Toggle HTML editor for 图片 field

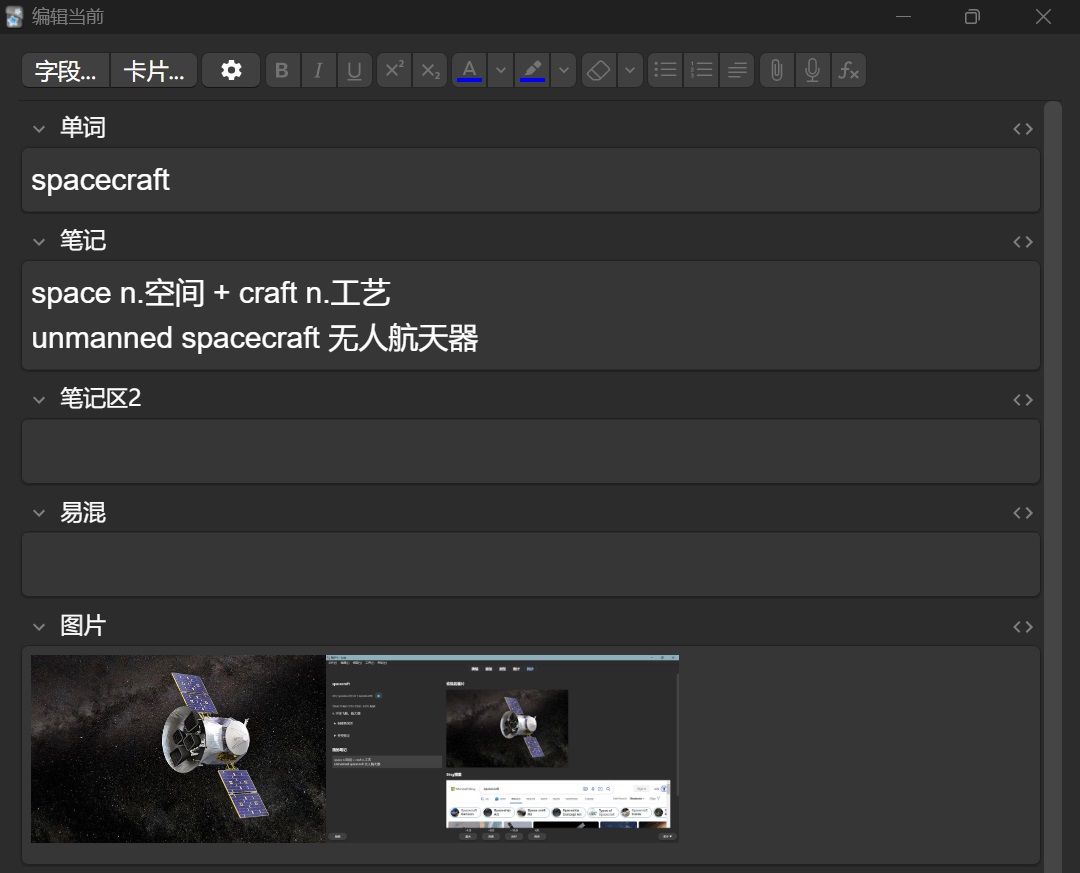point(1022,627)
